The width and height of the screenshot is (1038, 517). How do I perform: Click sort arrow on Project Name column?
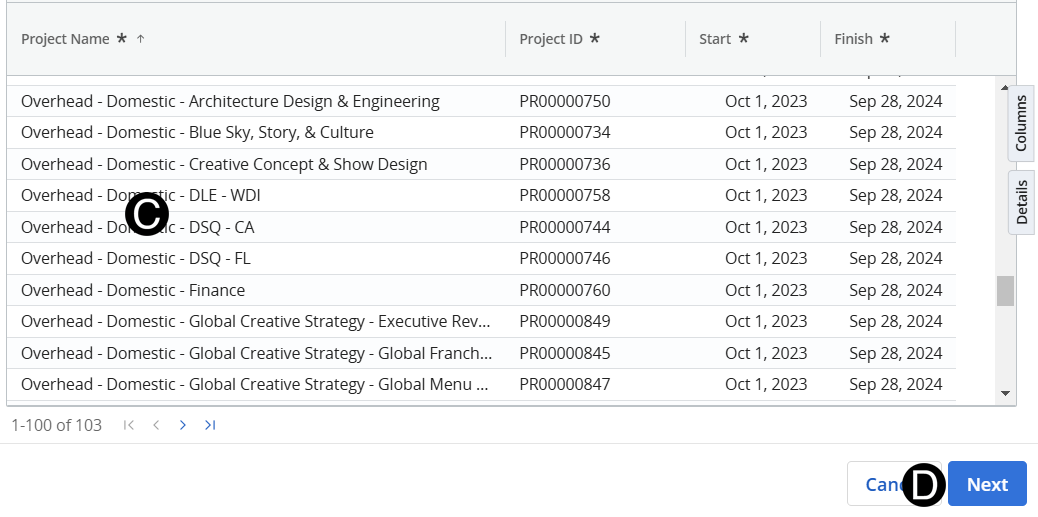click(140, 39)
